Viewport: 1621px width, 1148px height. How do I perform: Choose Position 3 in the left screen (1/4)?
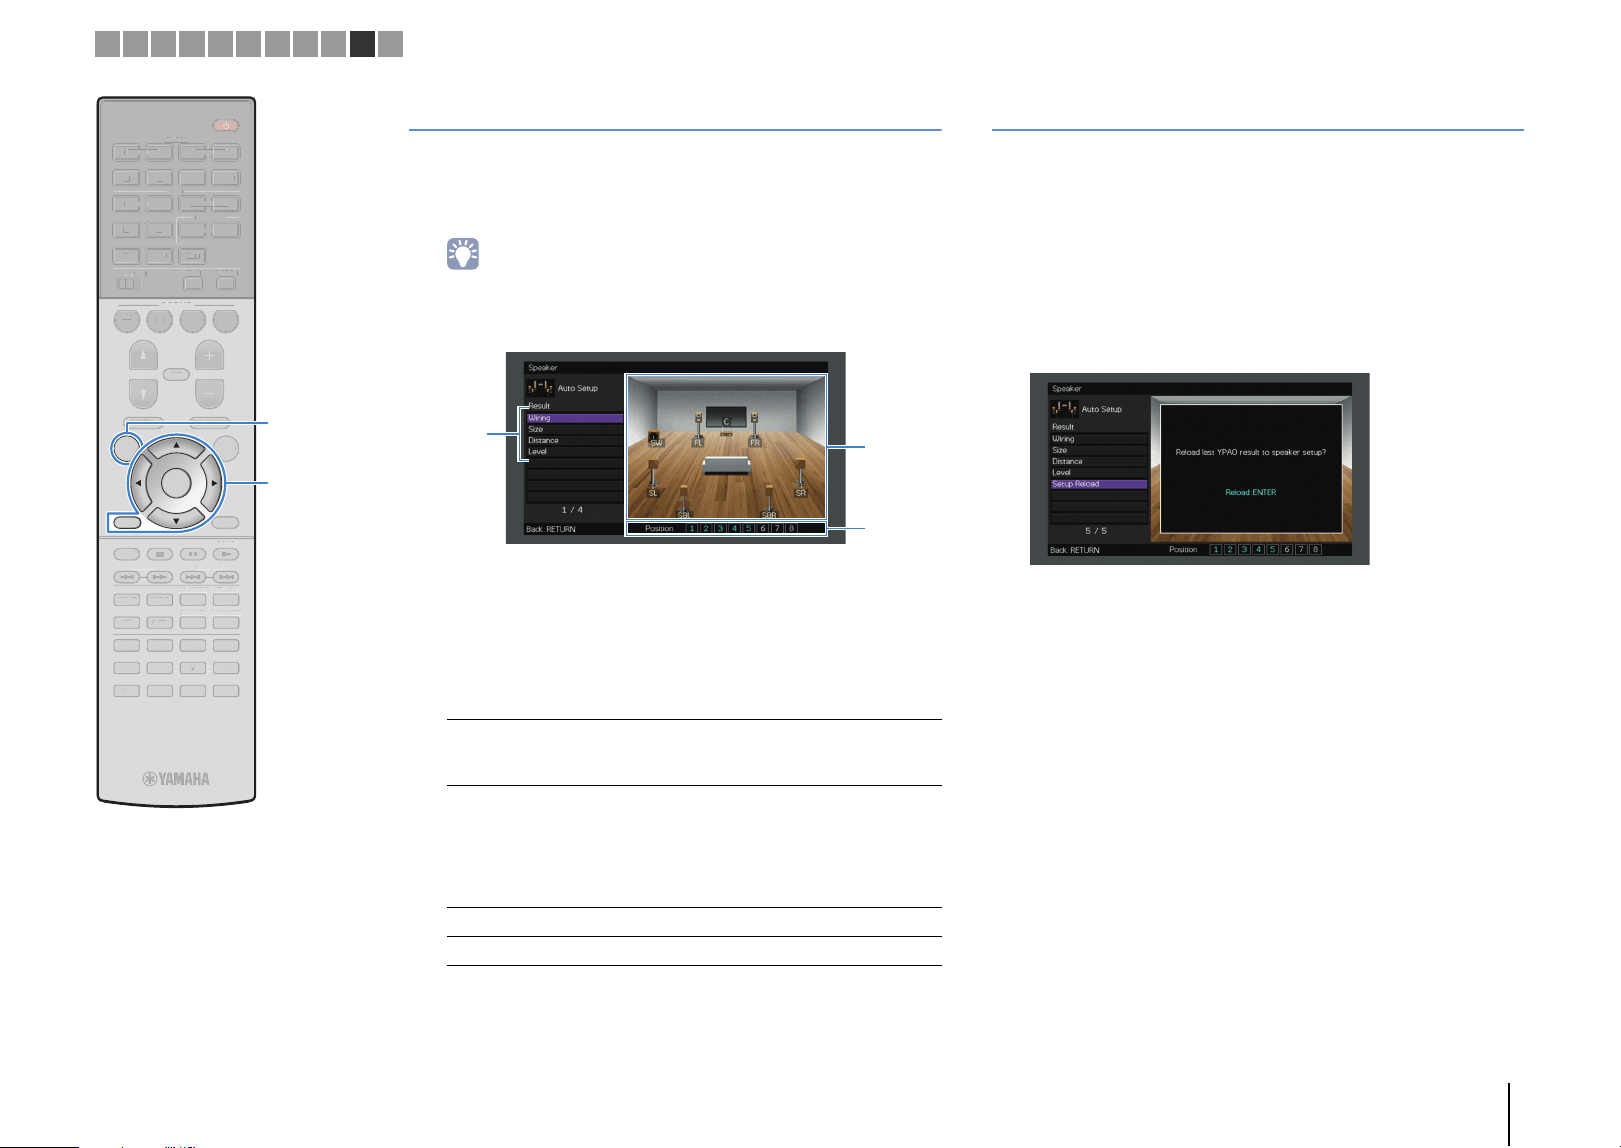click(720, 528)
